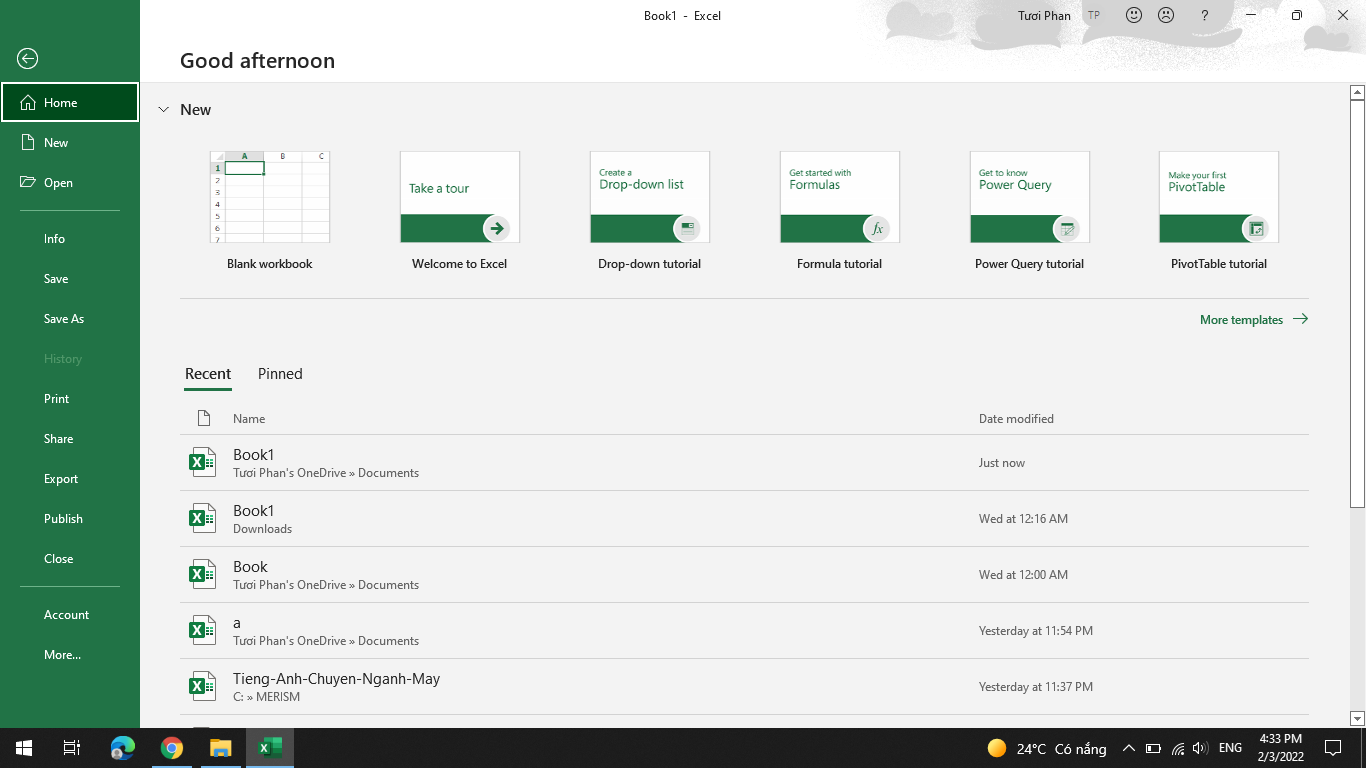This screenshot has height=768, width=1366.
Task: Open Book1 from OneDrive Documents
Action: [x=744, y=462]
